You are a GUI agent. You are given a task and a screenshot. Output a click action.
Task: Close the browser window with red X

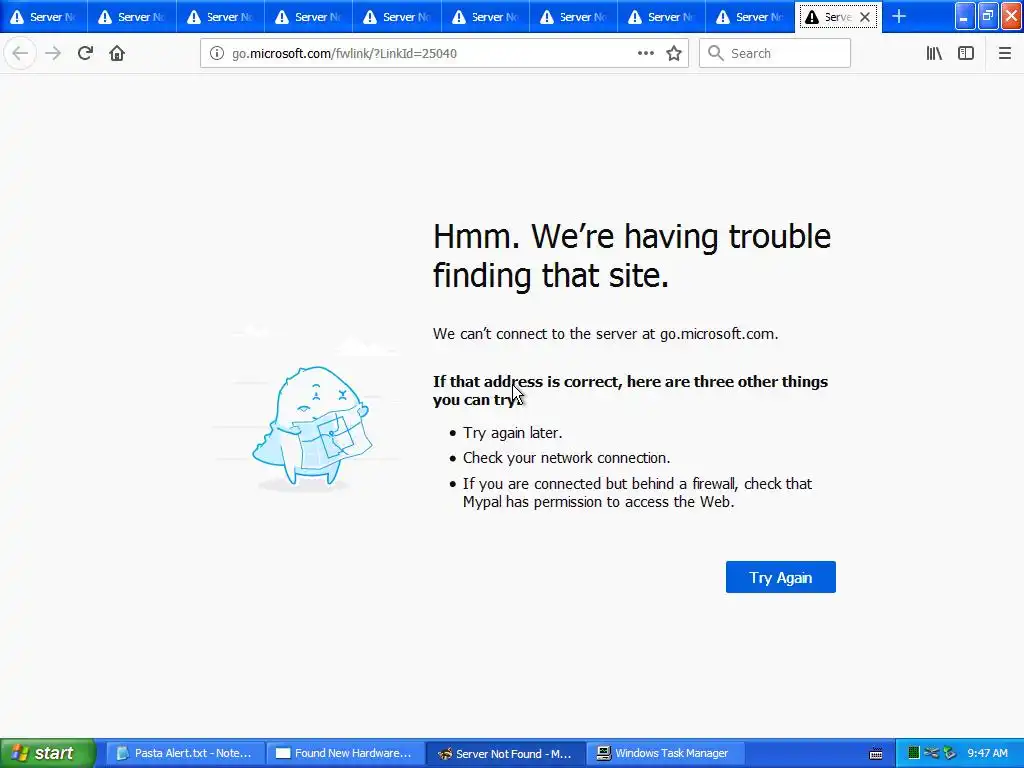(1012, 16)
